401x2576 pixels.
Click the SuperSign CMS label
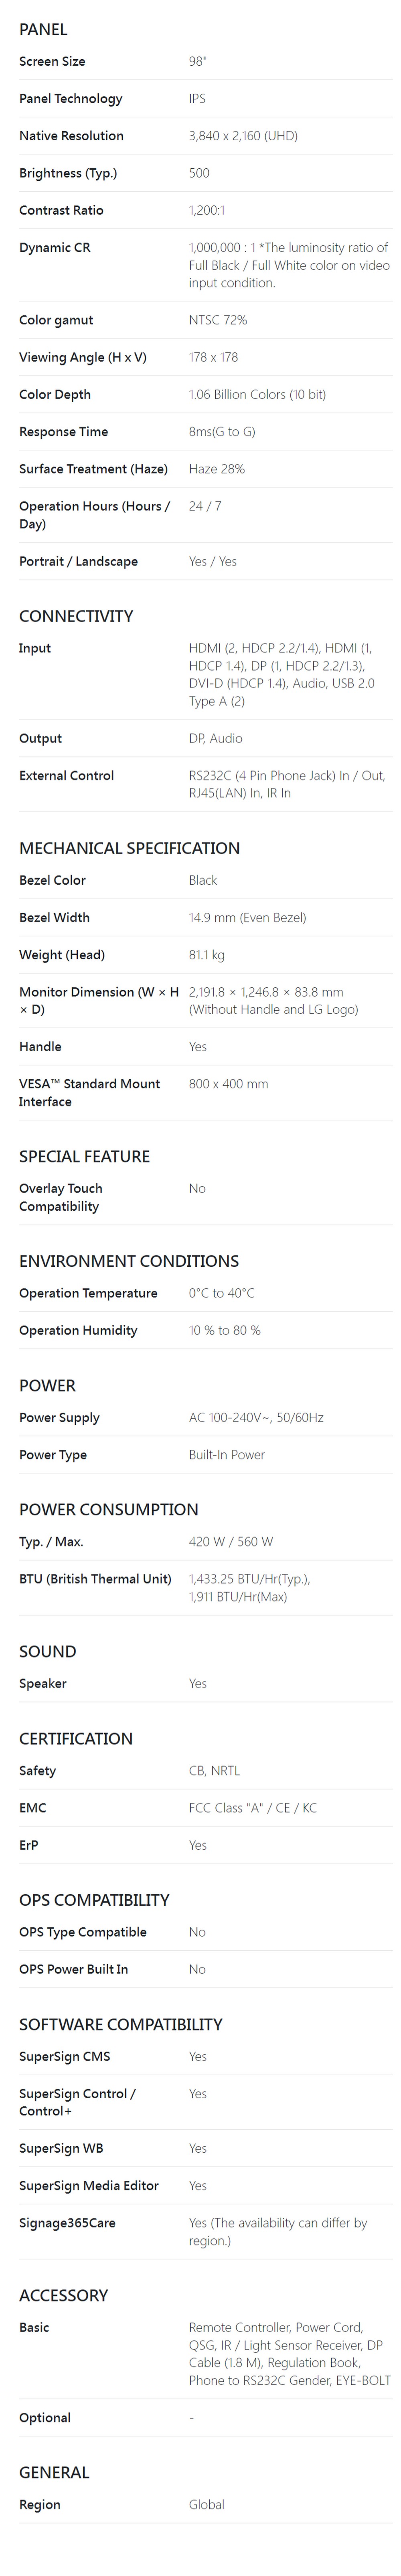coord(64,2056)
